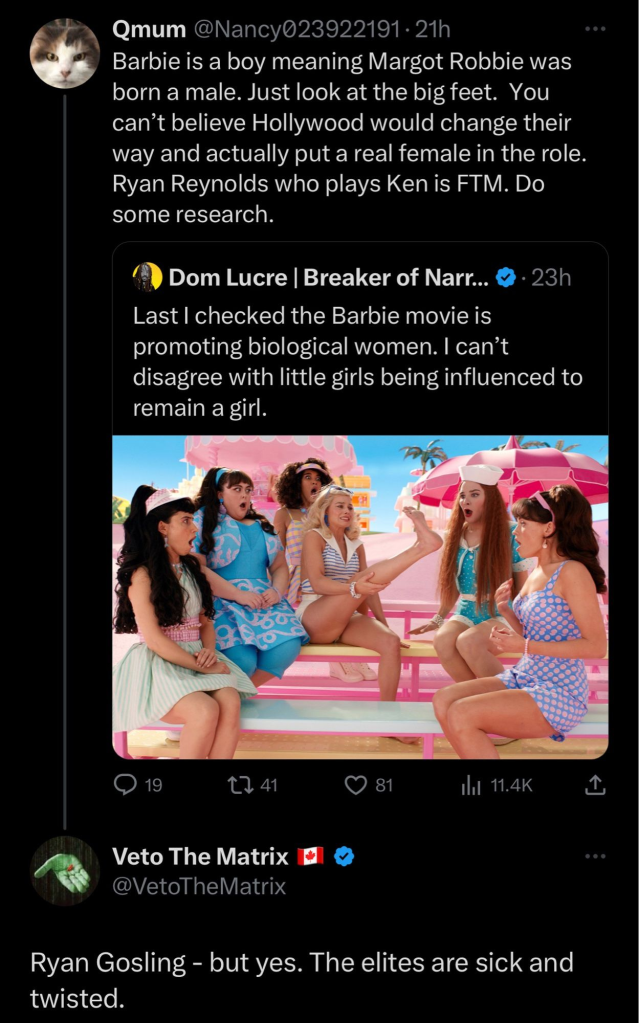Click Veto's reply text about Ryan Gosling
This screenshot has height=1023, width=639.
[301, 980]
